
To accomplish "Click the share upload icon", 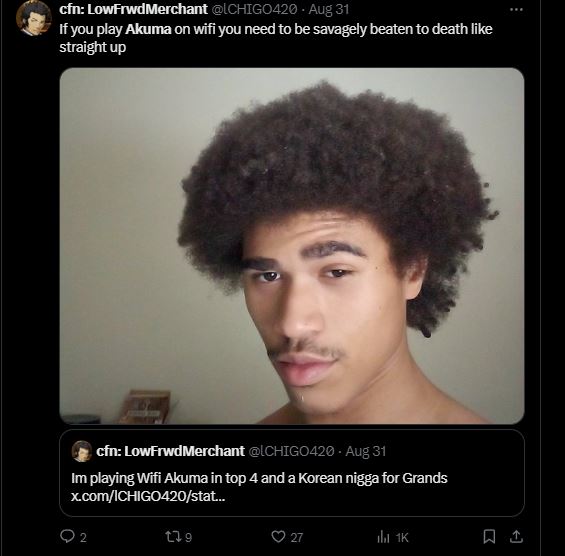I will pyautogui.click(x=516, y=536).
